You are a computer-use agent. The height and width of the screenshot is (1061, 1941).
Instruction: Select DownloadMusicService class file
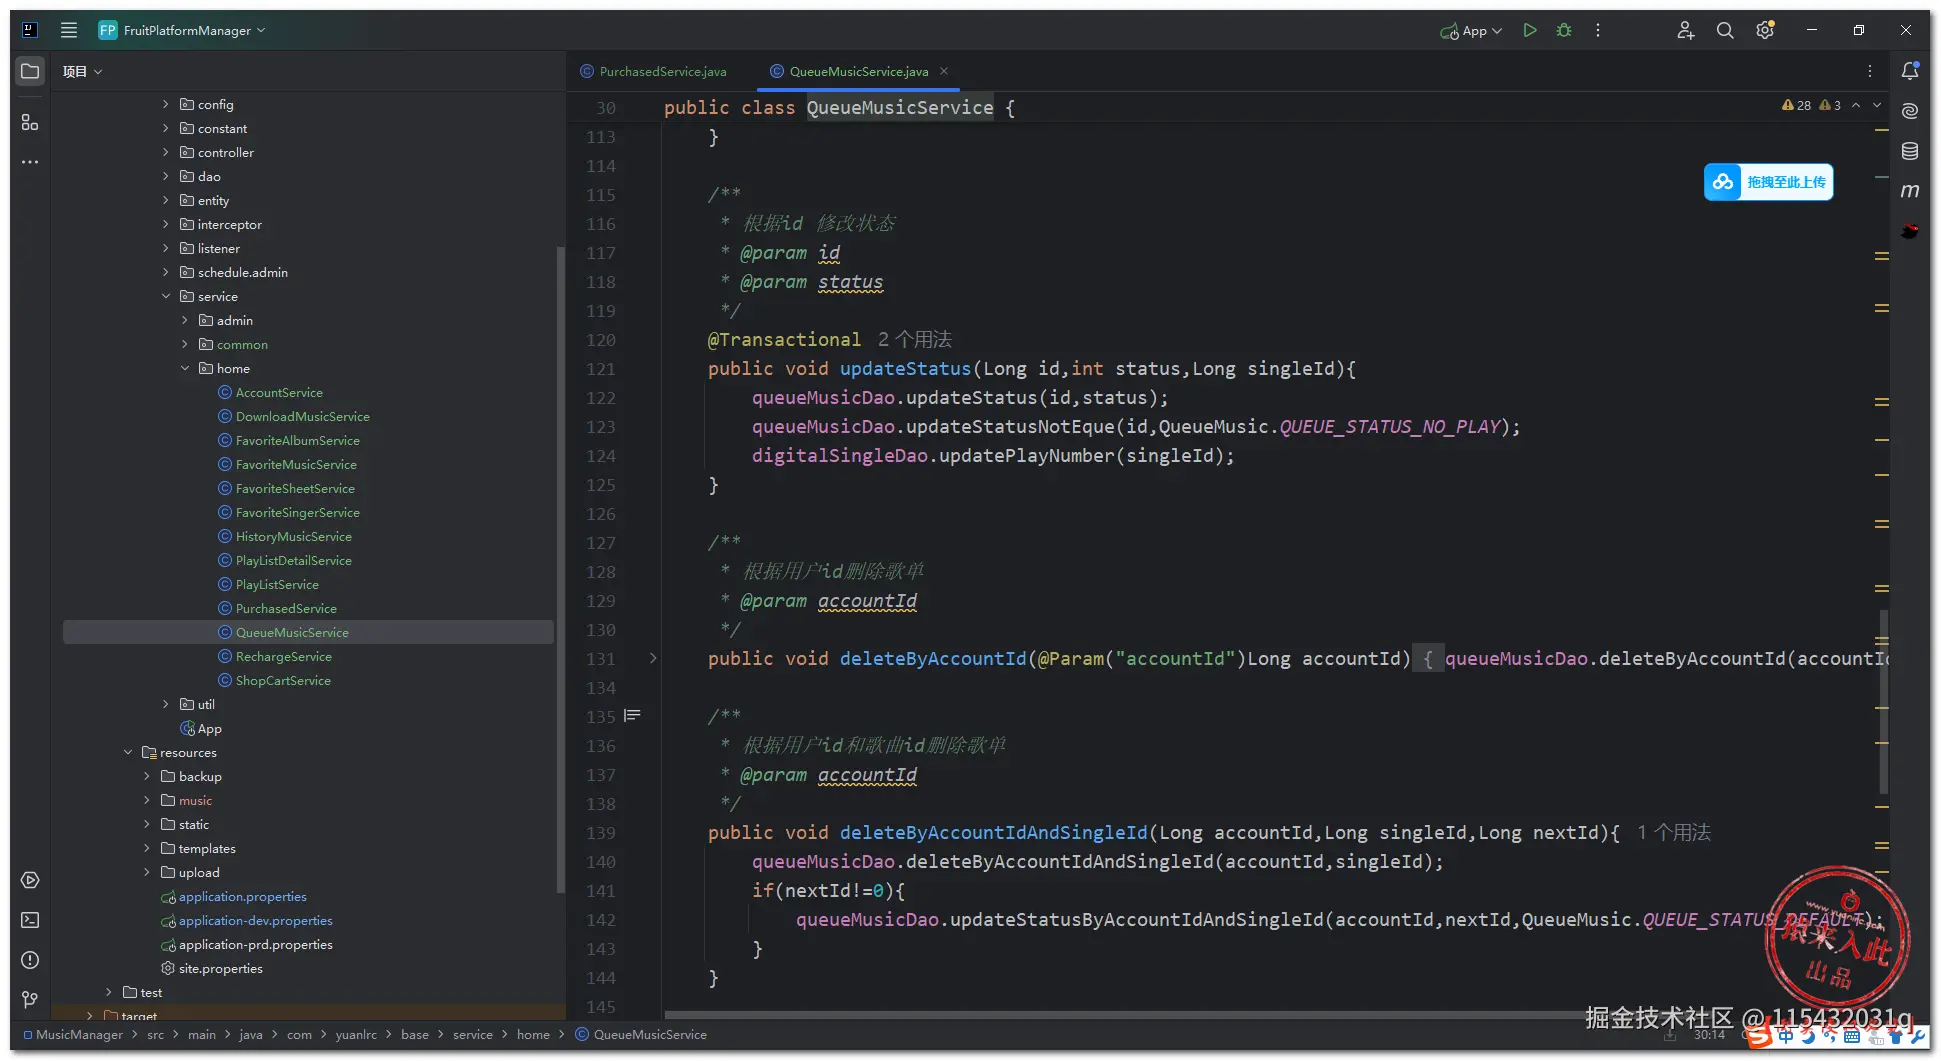tap(303, 416)
